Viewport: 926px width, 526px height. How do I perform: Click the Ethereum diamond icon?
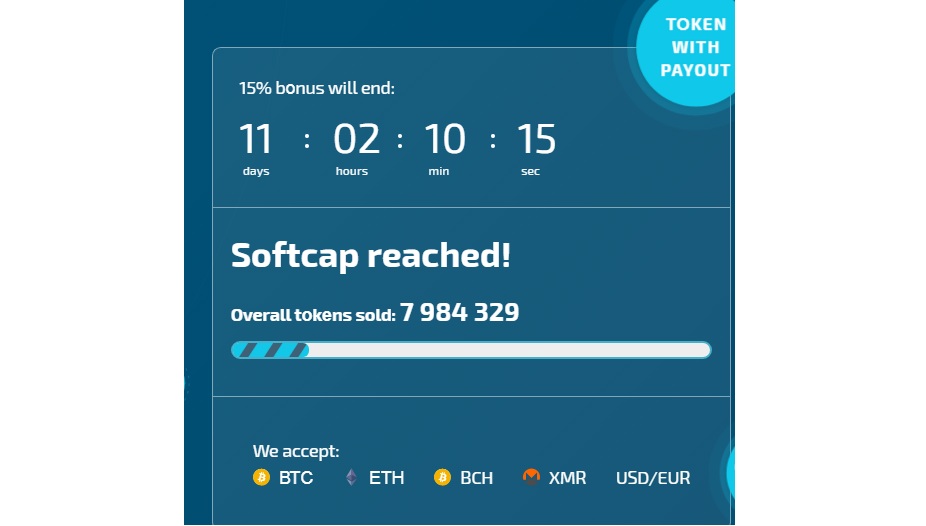click(x=351, y=477)
